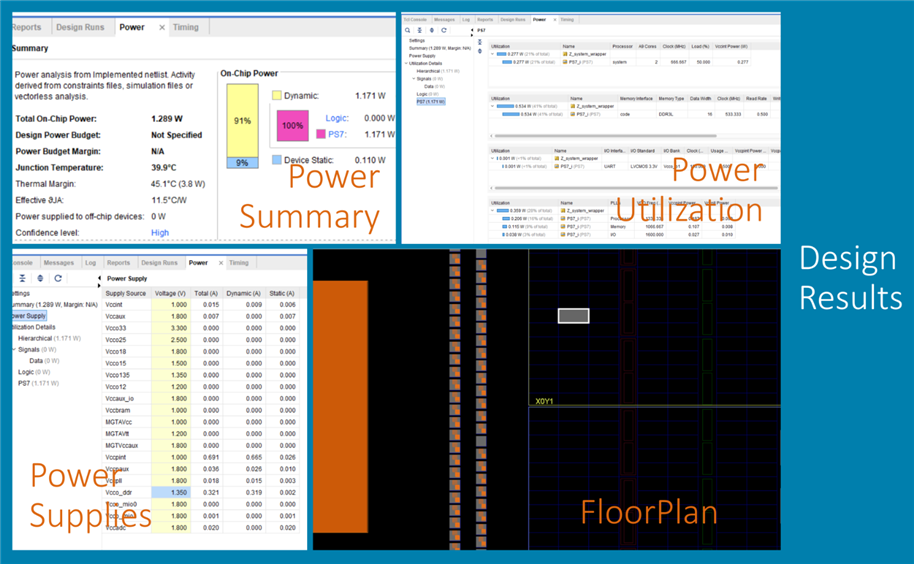
Task: Click the Logic link in On-Chip Power
Action: pyautogui.click(x=336, y=118)
